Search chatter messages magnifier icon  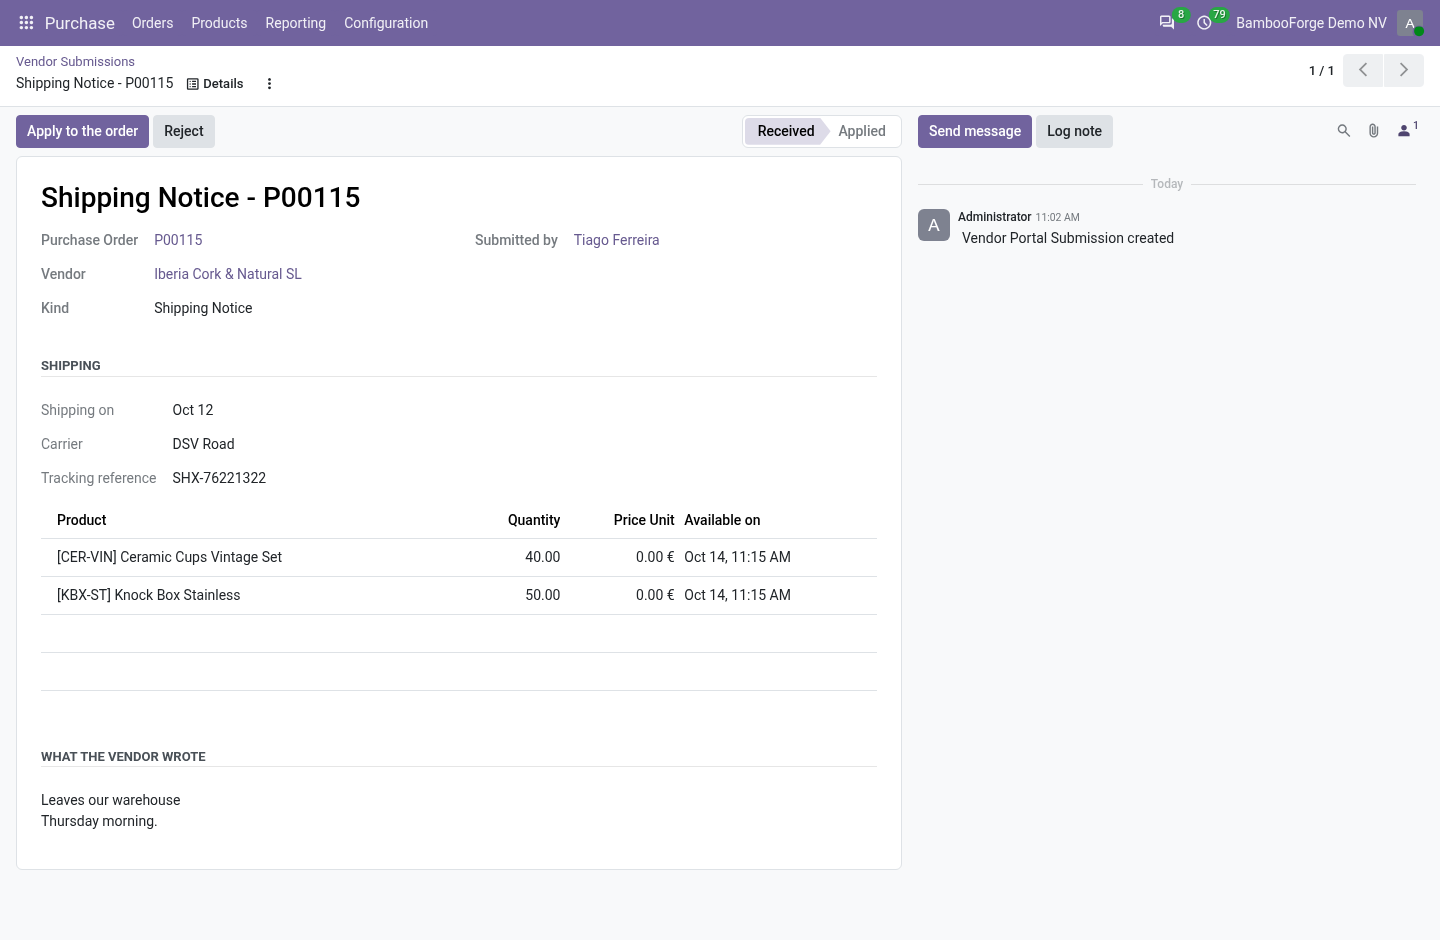coord(1344,131)
